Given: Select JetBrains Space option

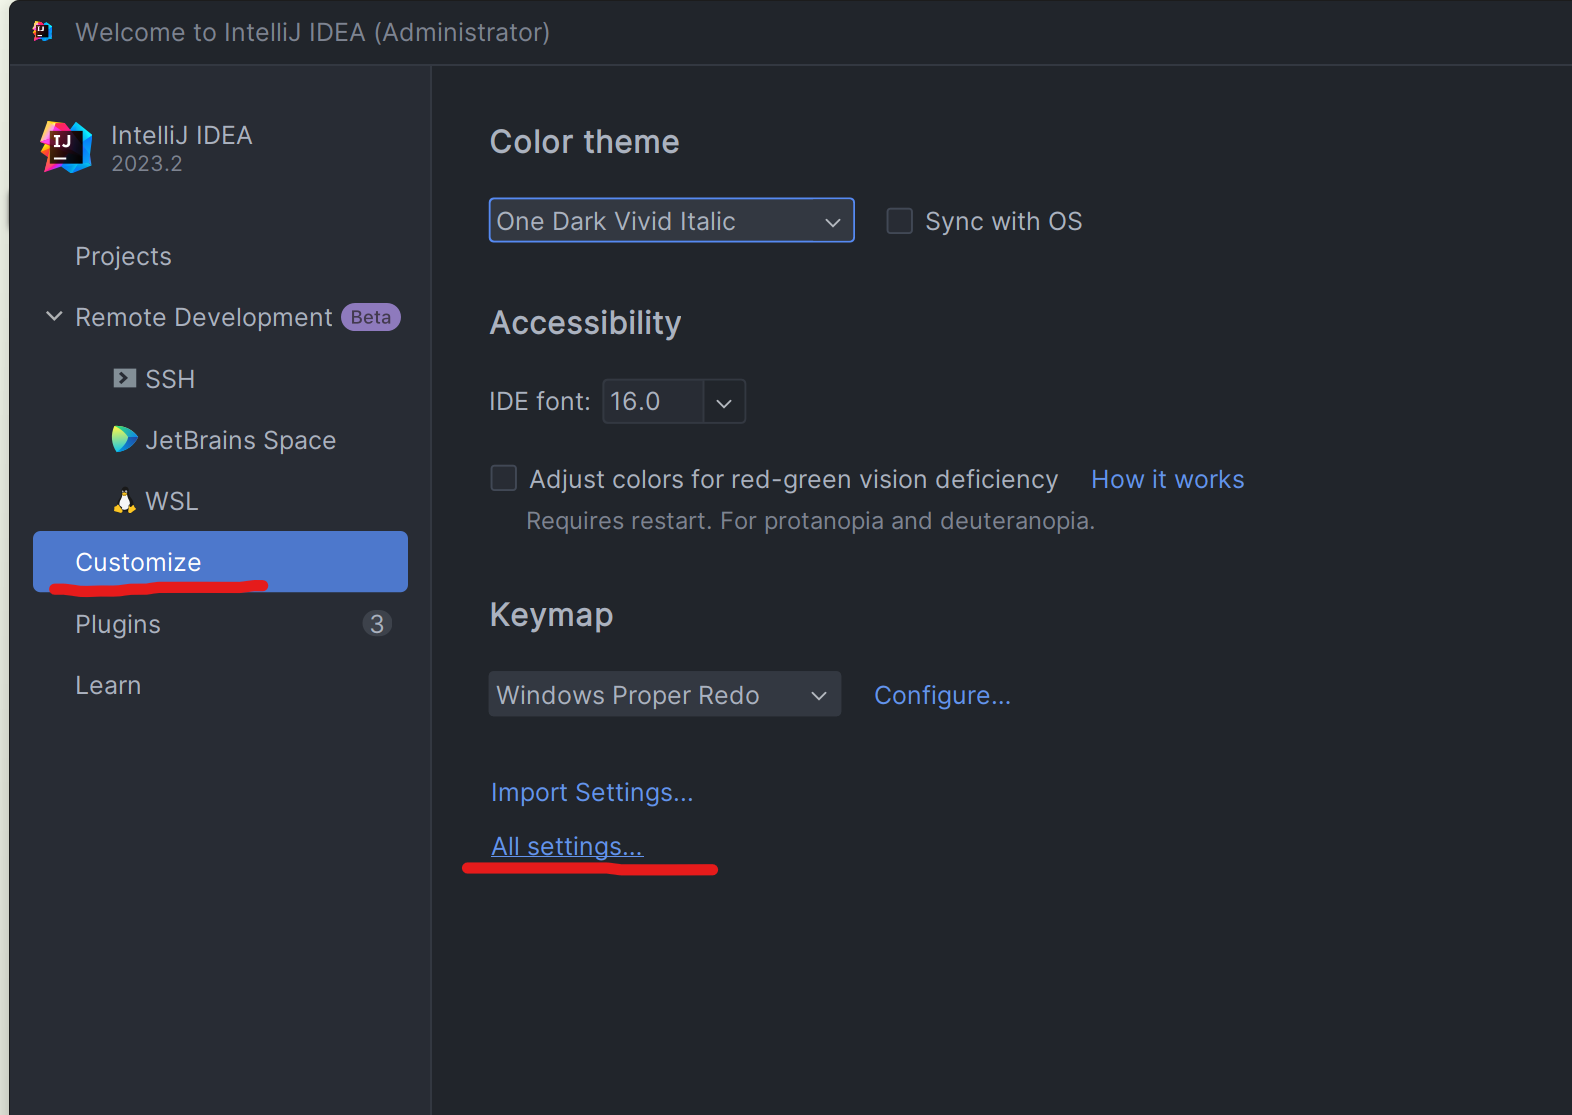Looking at the screenshot, I should pos(241,440).
